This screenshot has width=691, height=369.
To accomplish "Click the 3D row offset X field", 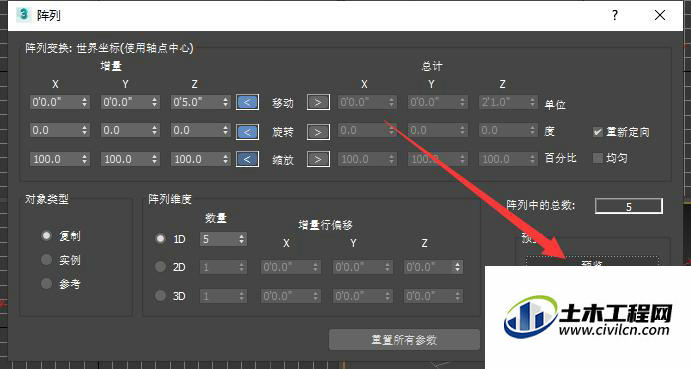I will (290, 296).
